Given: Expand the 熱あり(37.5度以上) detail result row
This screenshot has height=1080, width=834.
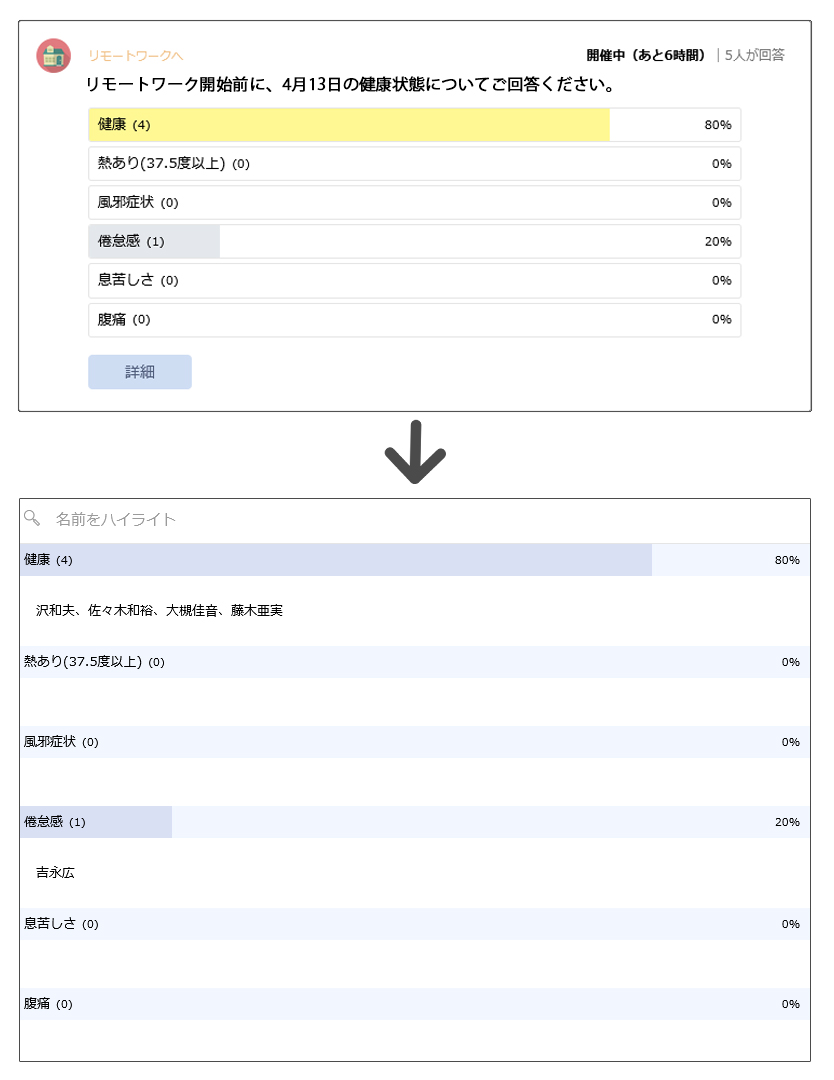Looking at the screenshot, I should point(415,662).
